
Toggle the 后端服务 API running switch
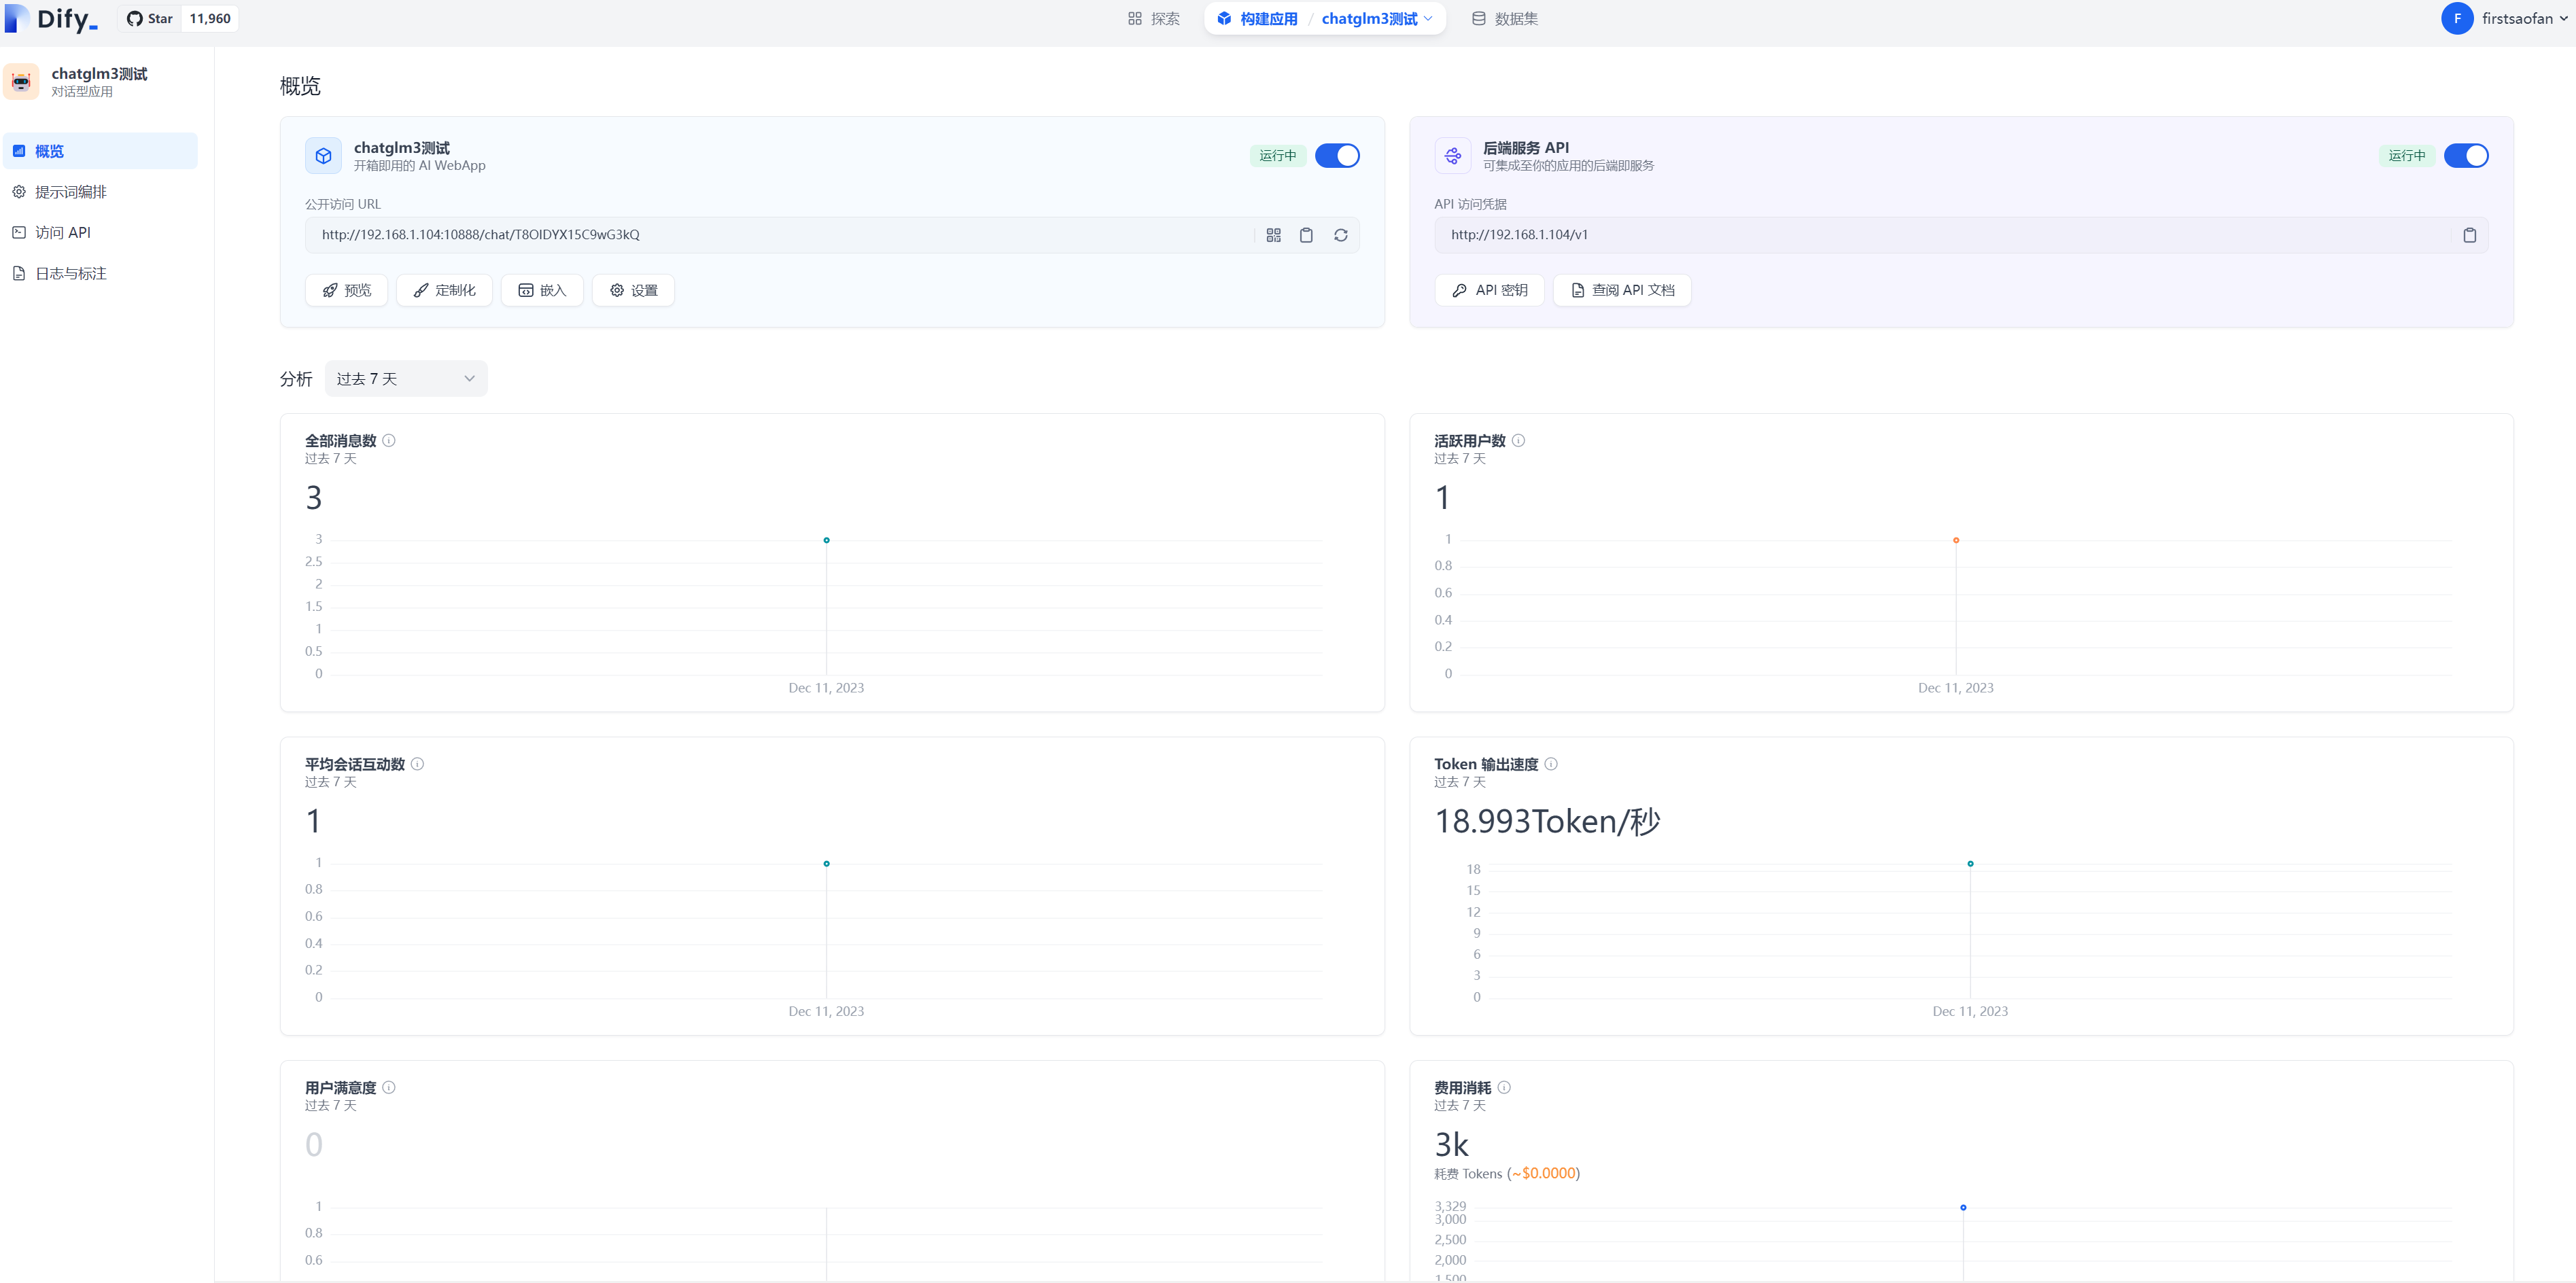pos(2466,156)
